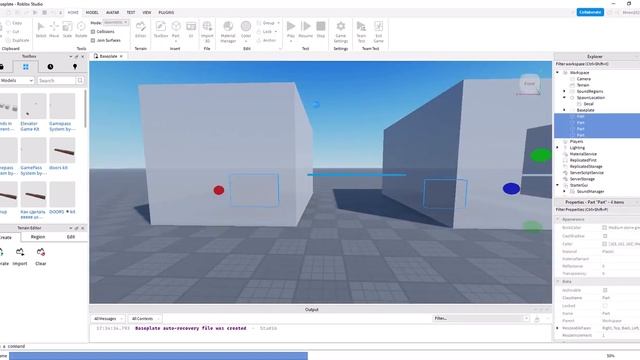Screen dimensions: 640x360
Task: Click the Toolbox search button icon
Action: 80,80
